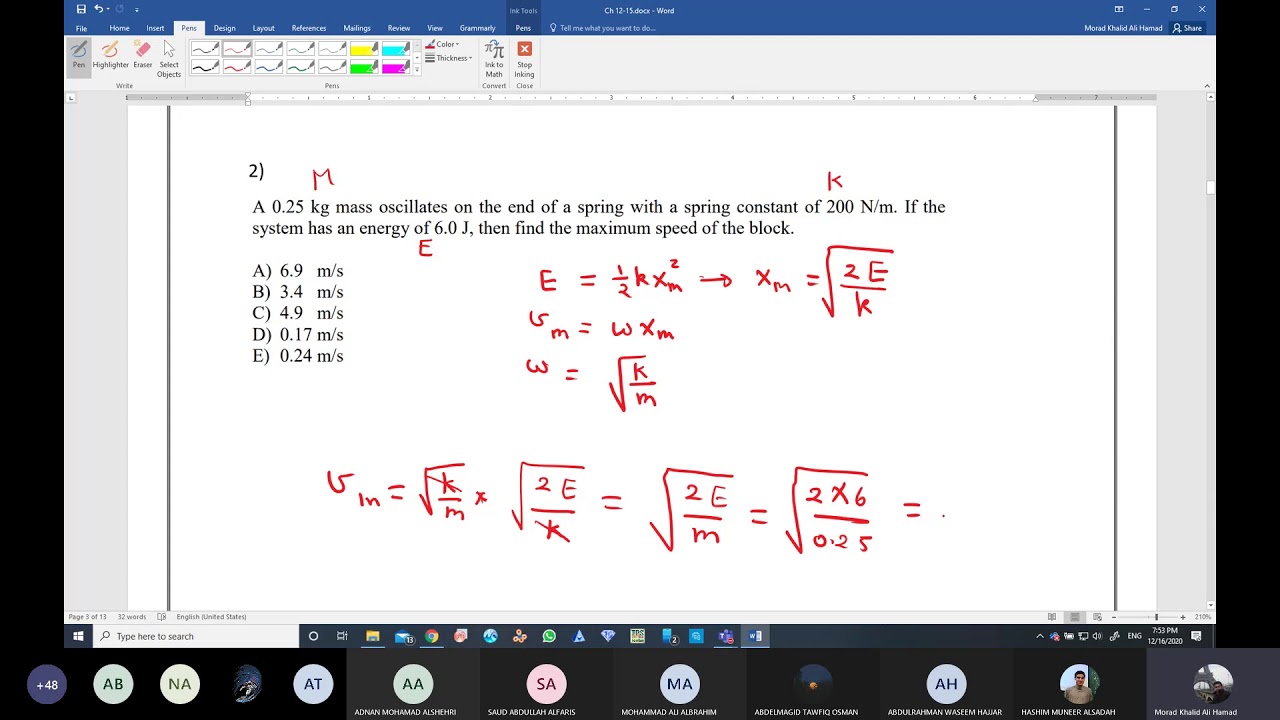Switch to the References tab
Screen dimensions: 1280x720
[308, 28]
